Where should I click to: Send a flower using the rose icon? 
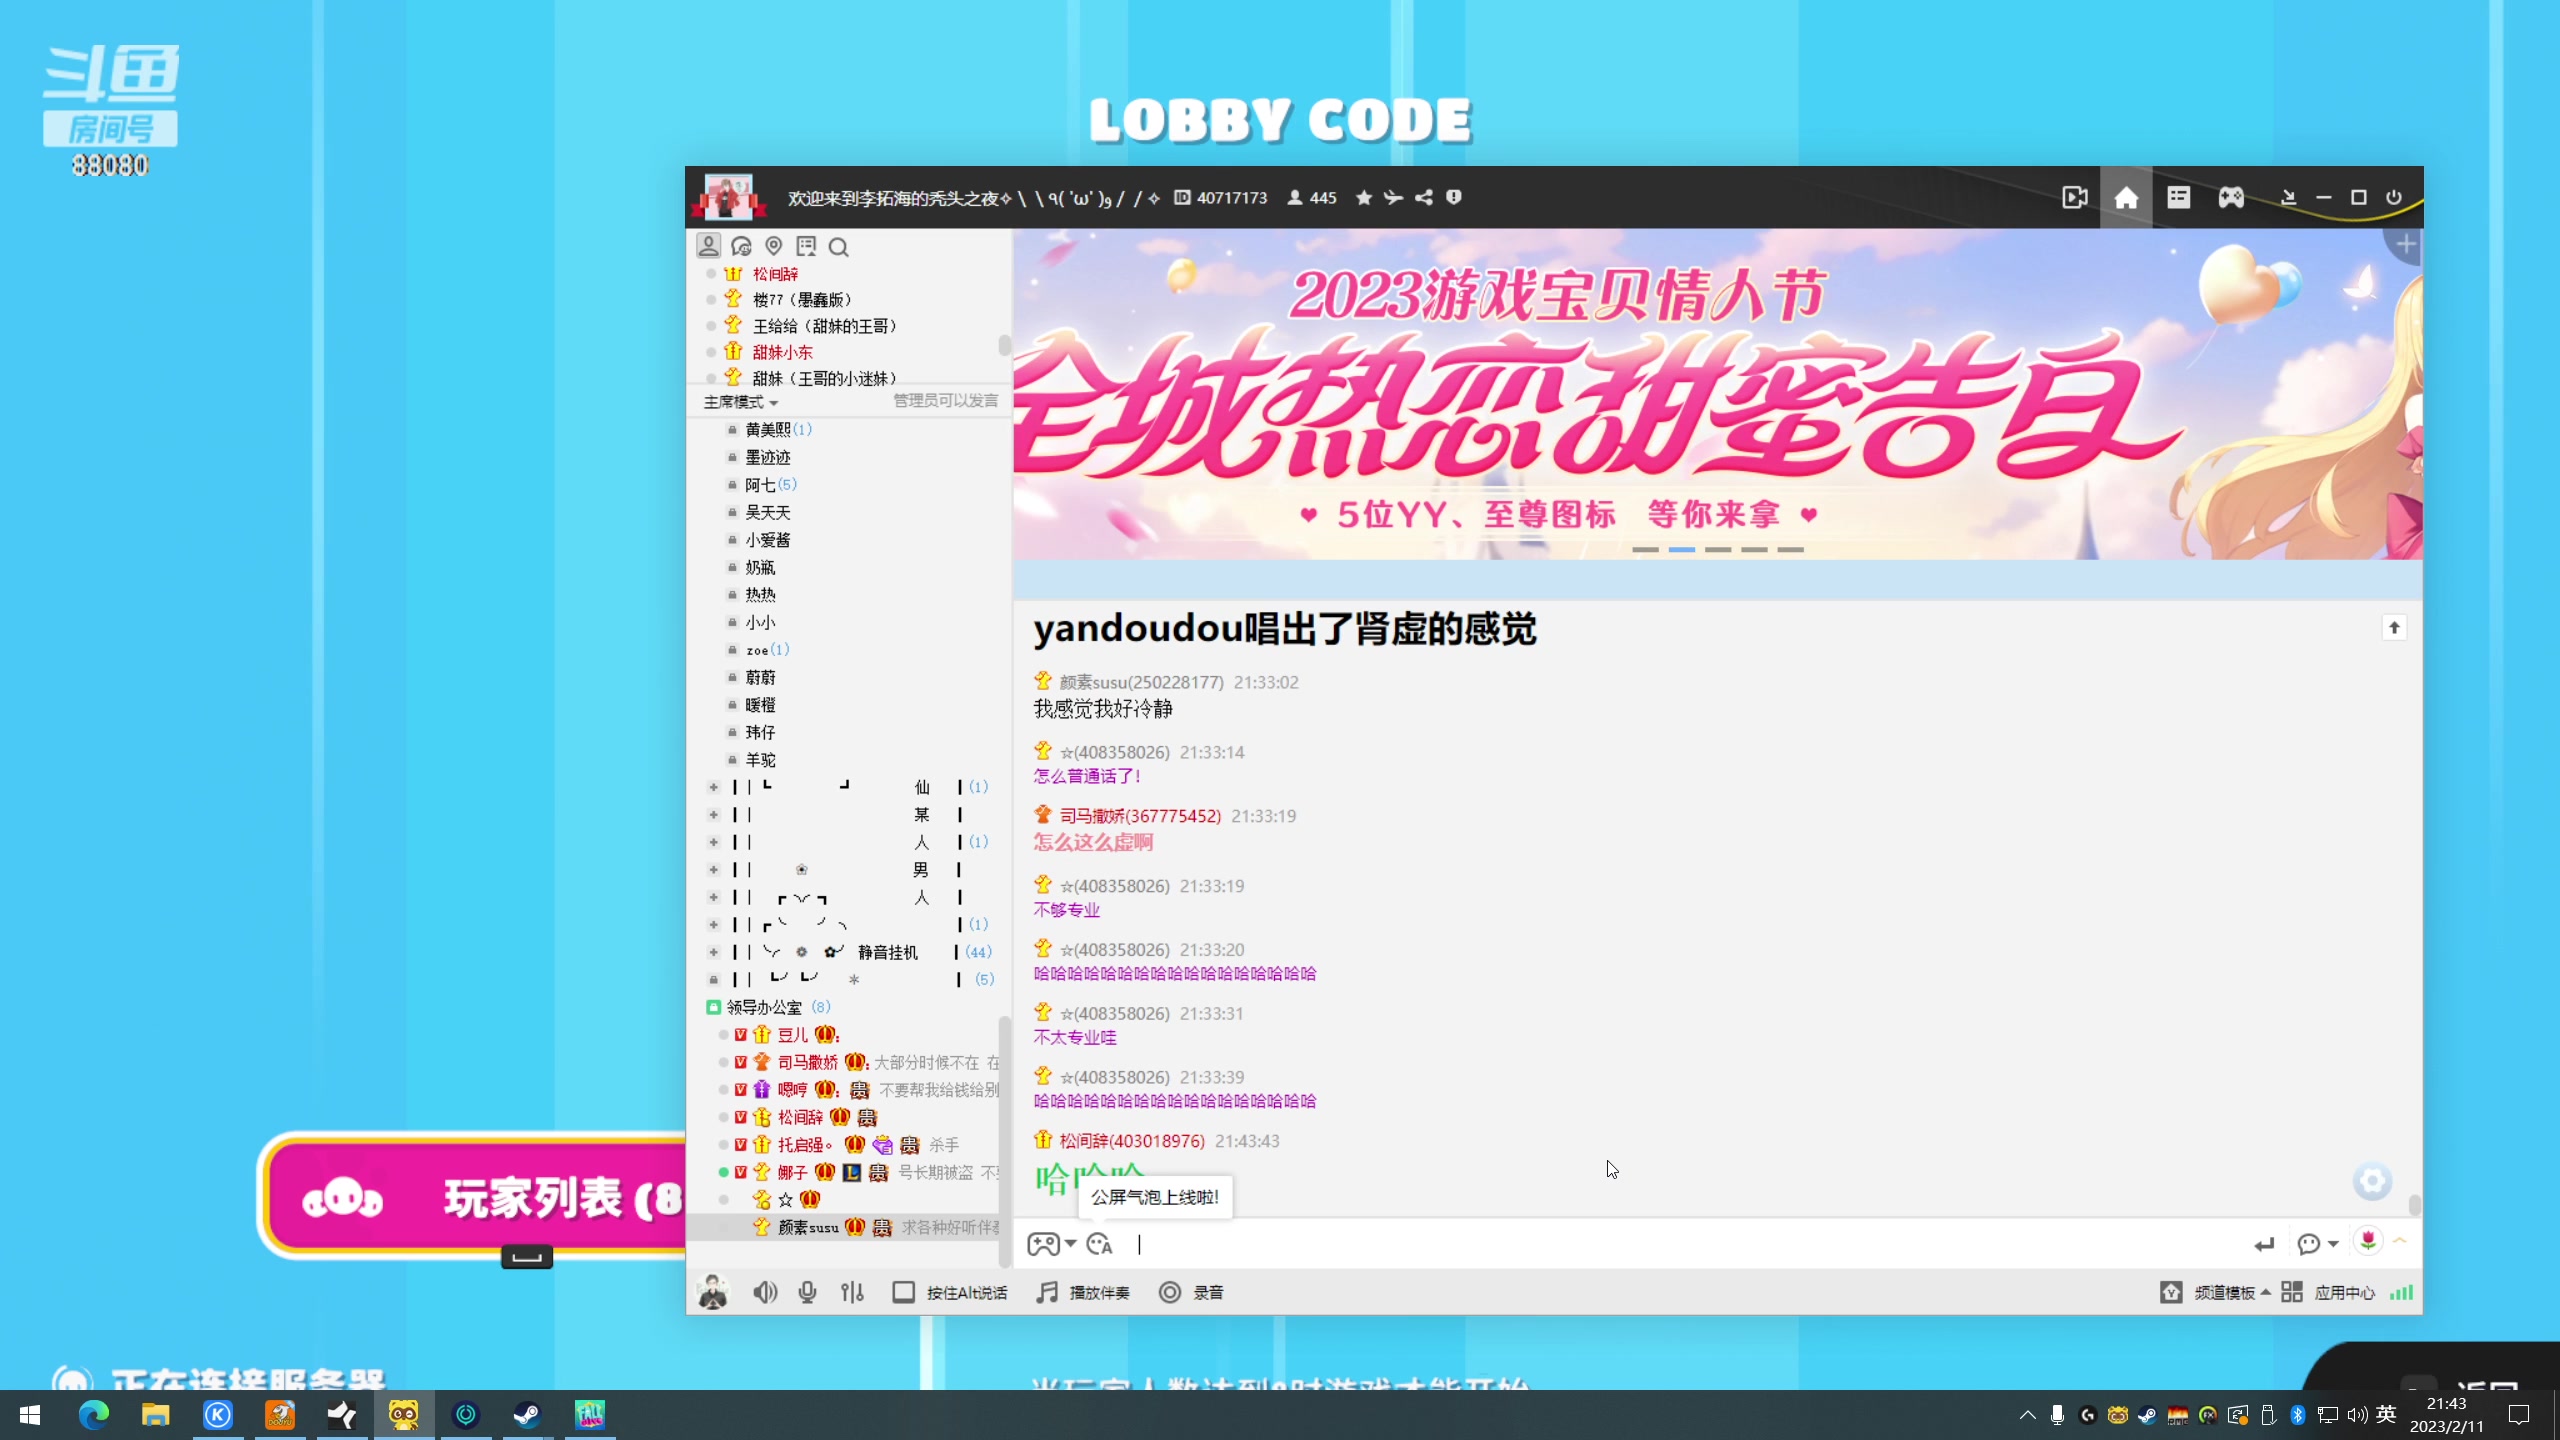pyautogui.click(x=2367, y=1242)
